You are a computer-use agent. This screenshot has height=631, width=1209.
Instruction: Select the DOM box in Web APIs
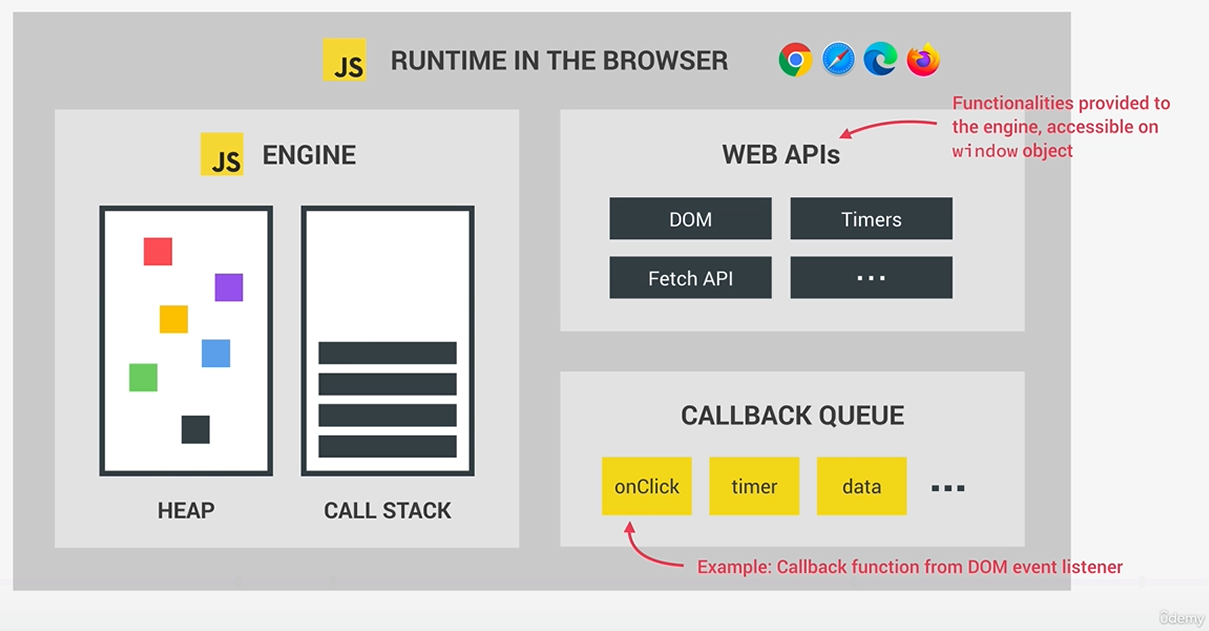coord(690,219)
